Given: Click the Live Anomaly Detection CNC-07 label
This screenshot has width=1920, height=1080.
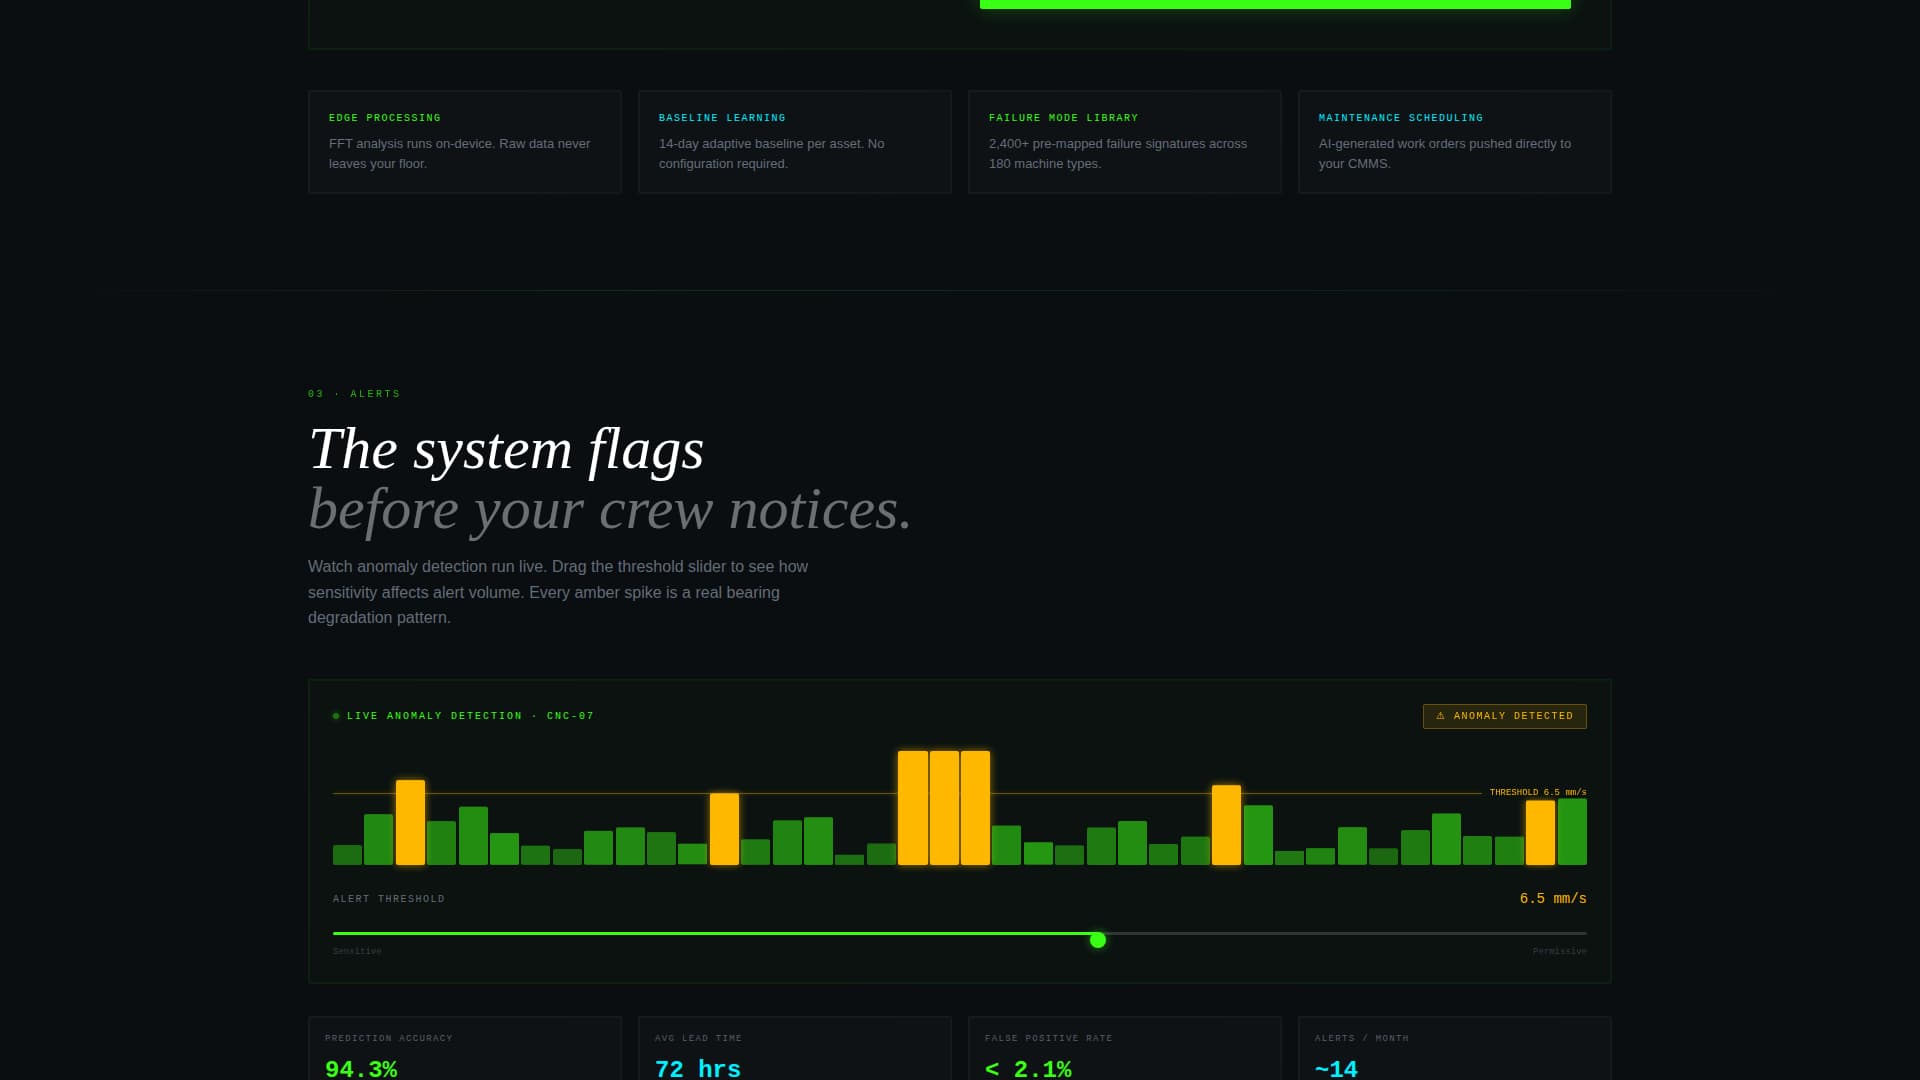Looking at the screenshot, I should click(470, 716).
